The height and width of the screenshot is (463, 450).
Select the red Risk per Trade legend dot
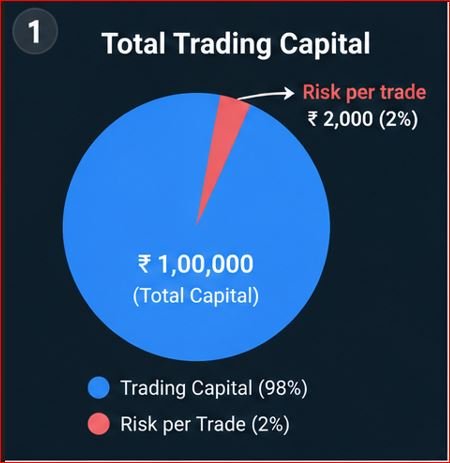tap(99, 424)
